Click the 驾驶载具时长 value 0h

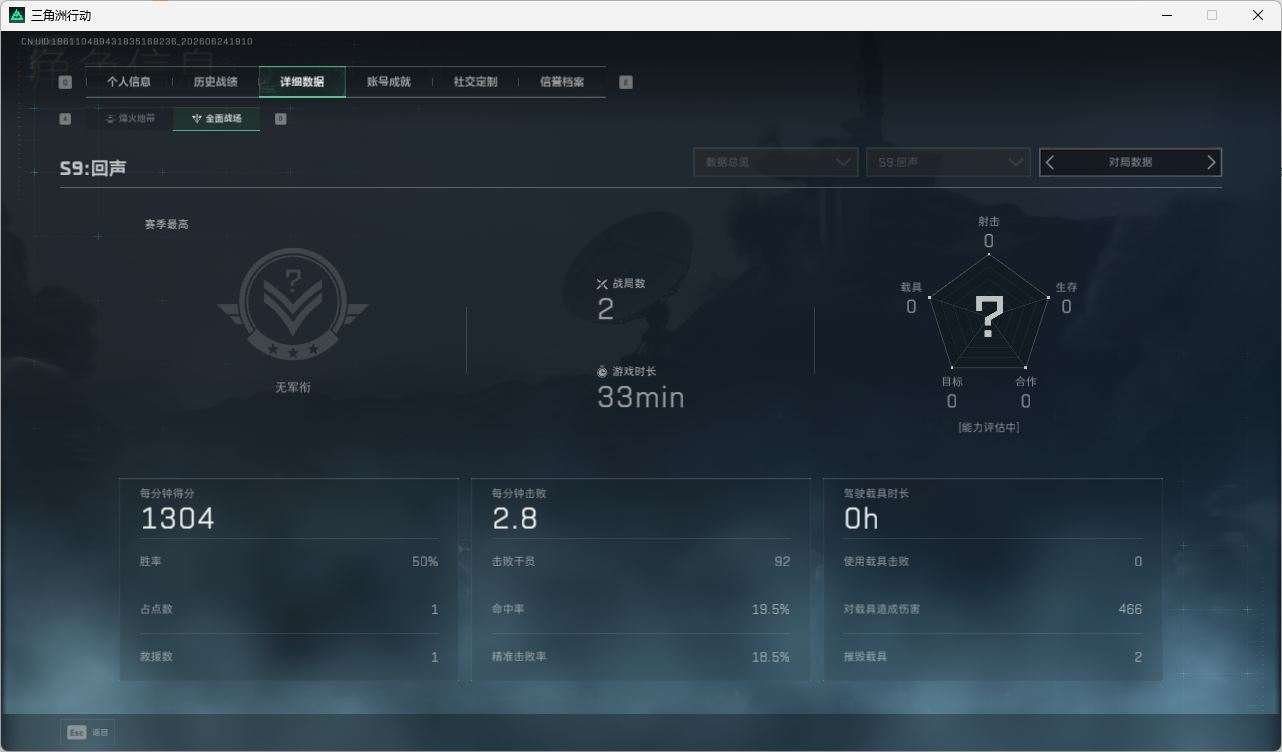861,519
